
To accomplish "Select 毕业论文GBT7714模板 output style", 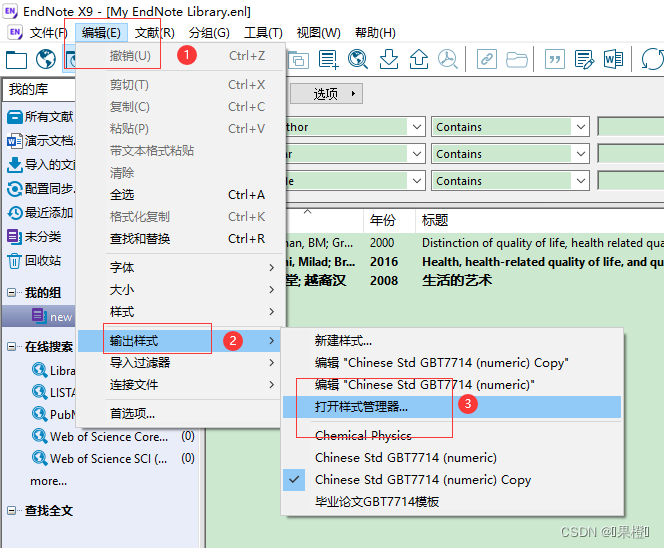I will 452,502.
